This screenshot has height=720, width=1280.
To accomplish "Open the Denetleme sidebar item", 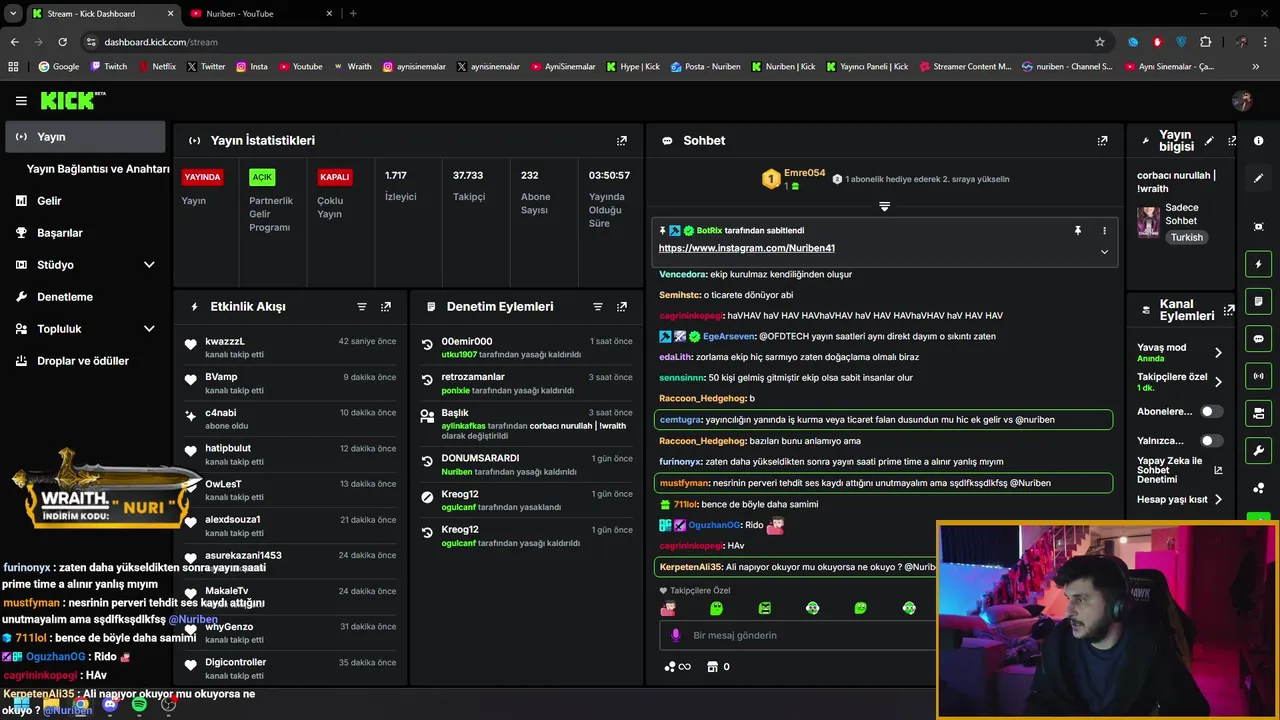I will pyautogui.click(x=64, y=297).
